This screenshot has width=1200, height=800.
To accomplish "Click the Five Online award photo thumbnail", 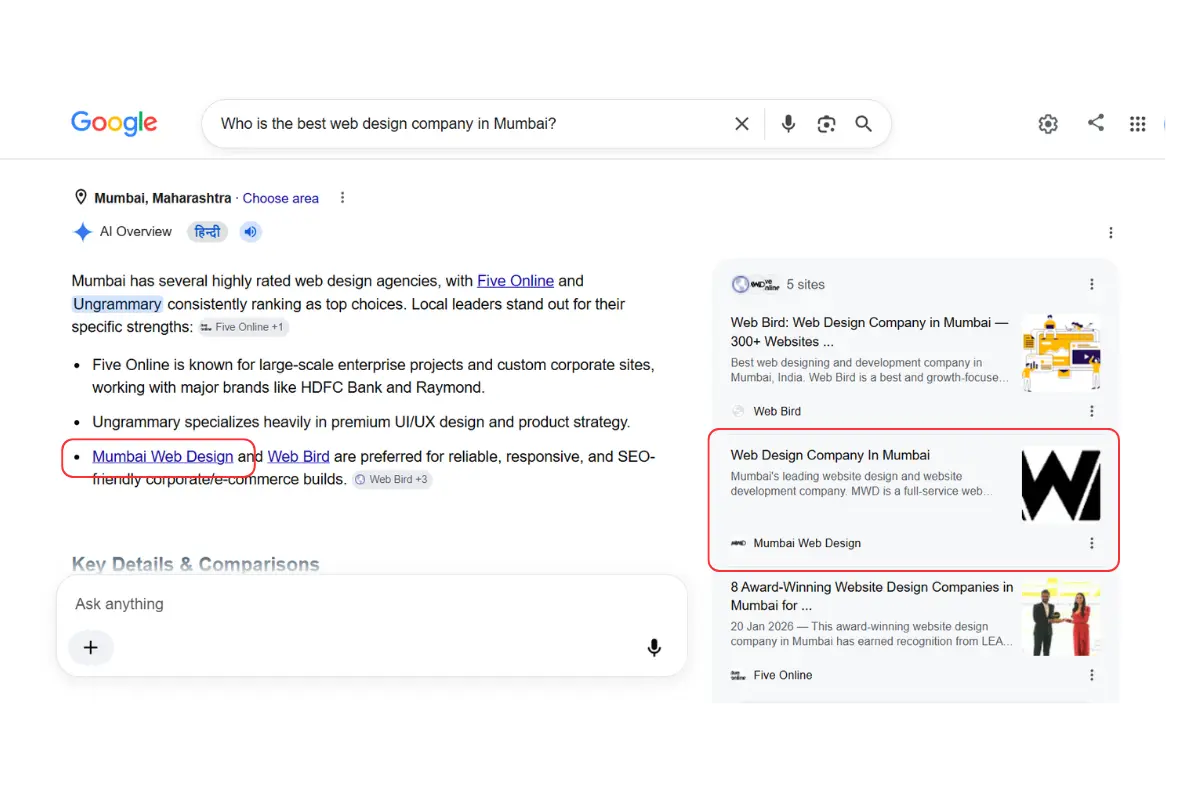I will click(x=1061, y=617).
